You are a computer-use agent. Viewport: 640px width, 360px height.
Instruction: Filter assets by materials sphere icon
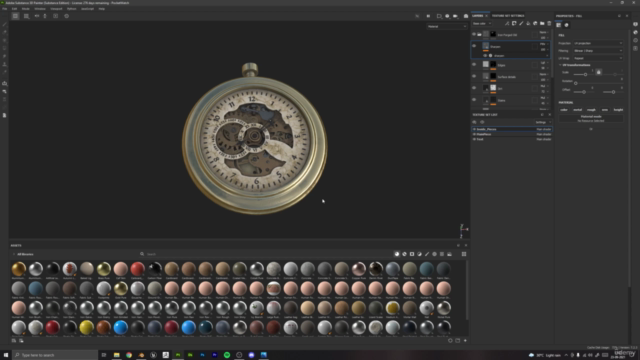coord(397,254)
